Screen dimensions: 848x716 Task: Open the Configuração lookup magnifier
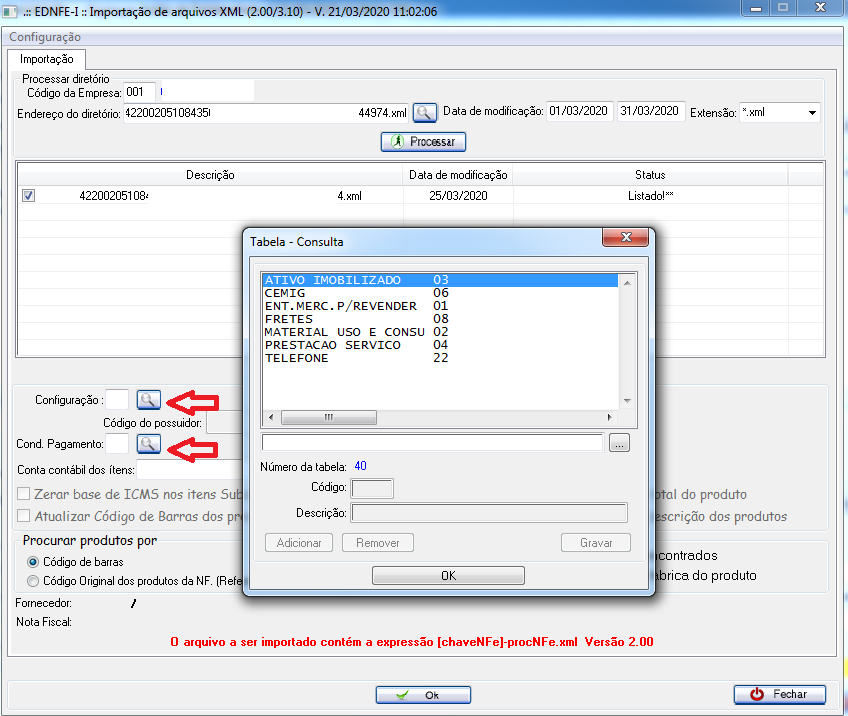[148, 400]
